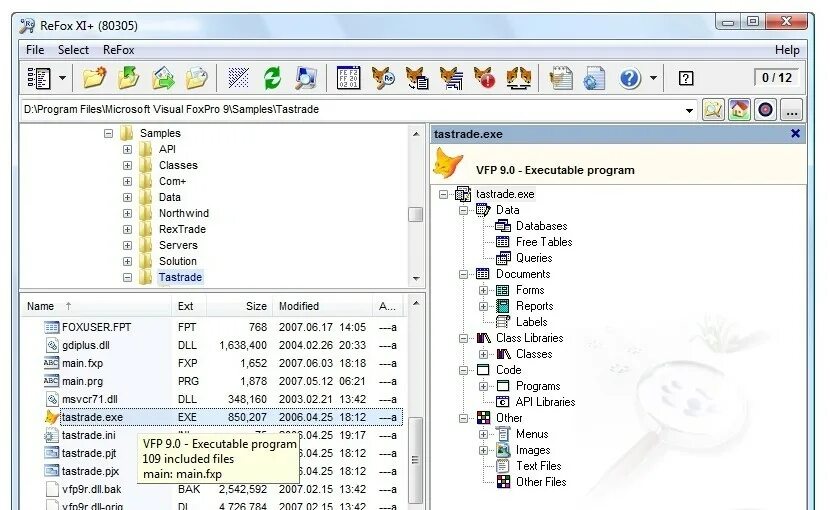Click the fox with red exclamation icon
Viewport: 830px width, 510px height.
click(484, 78)
